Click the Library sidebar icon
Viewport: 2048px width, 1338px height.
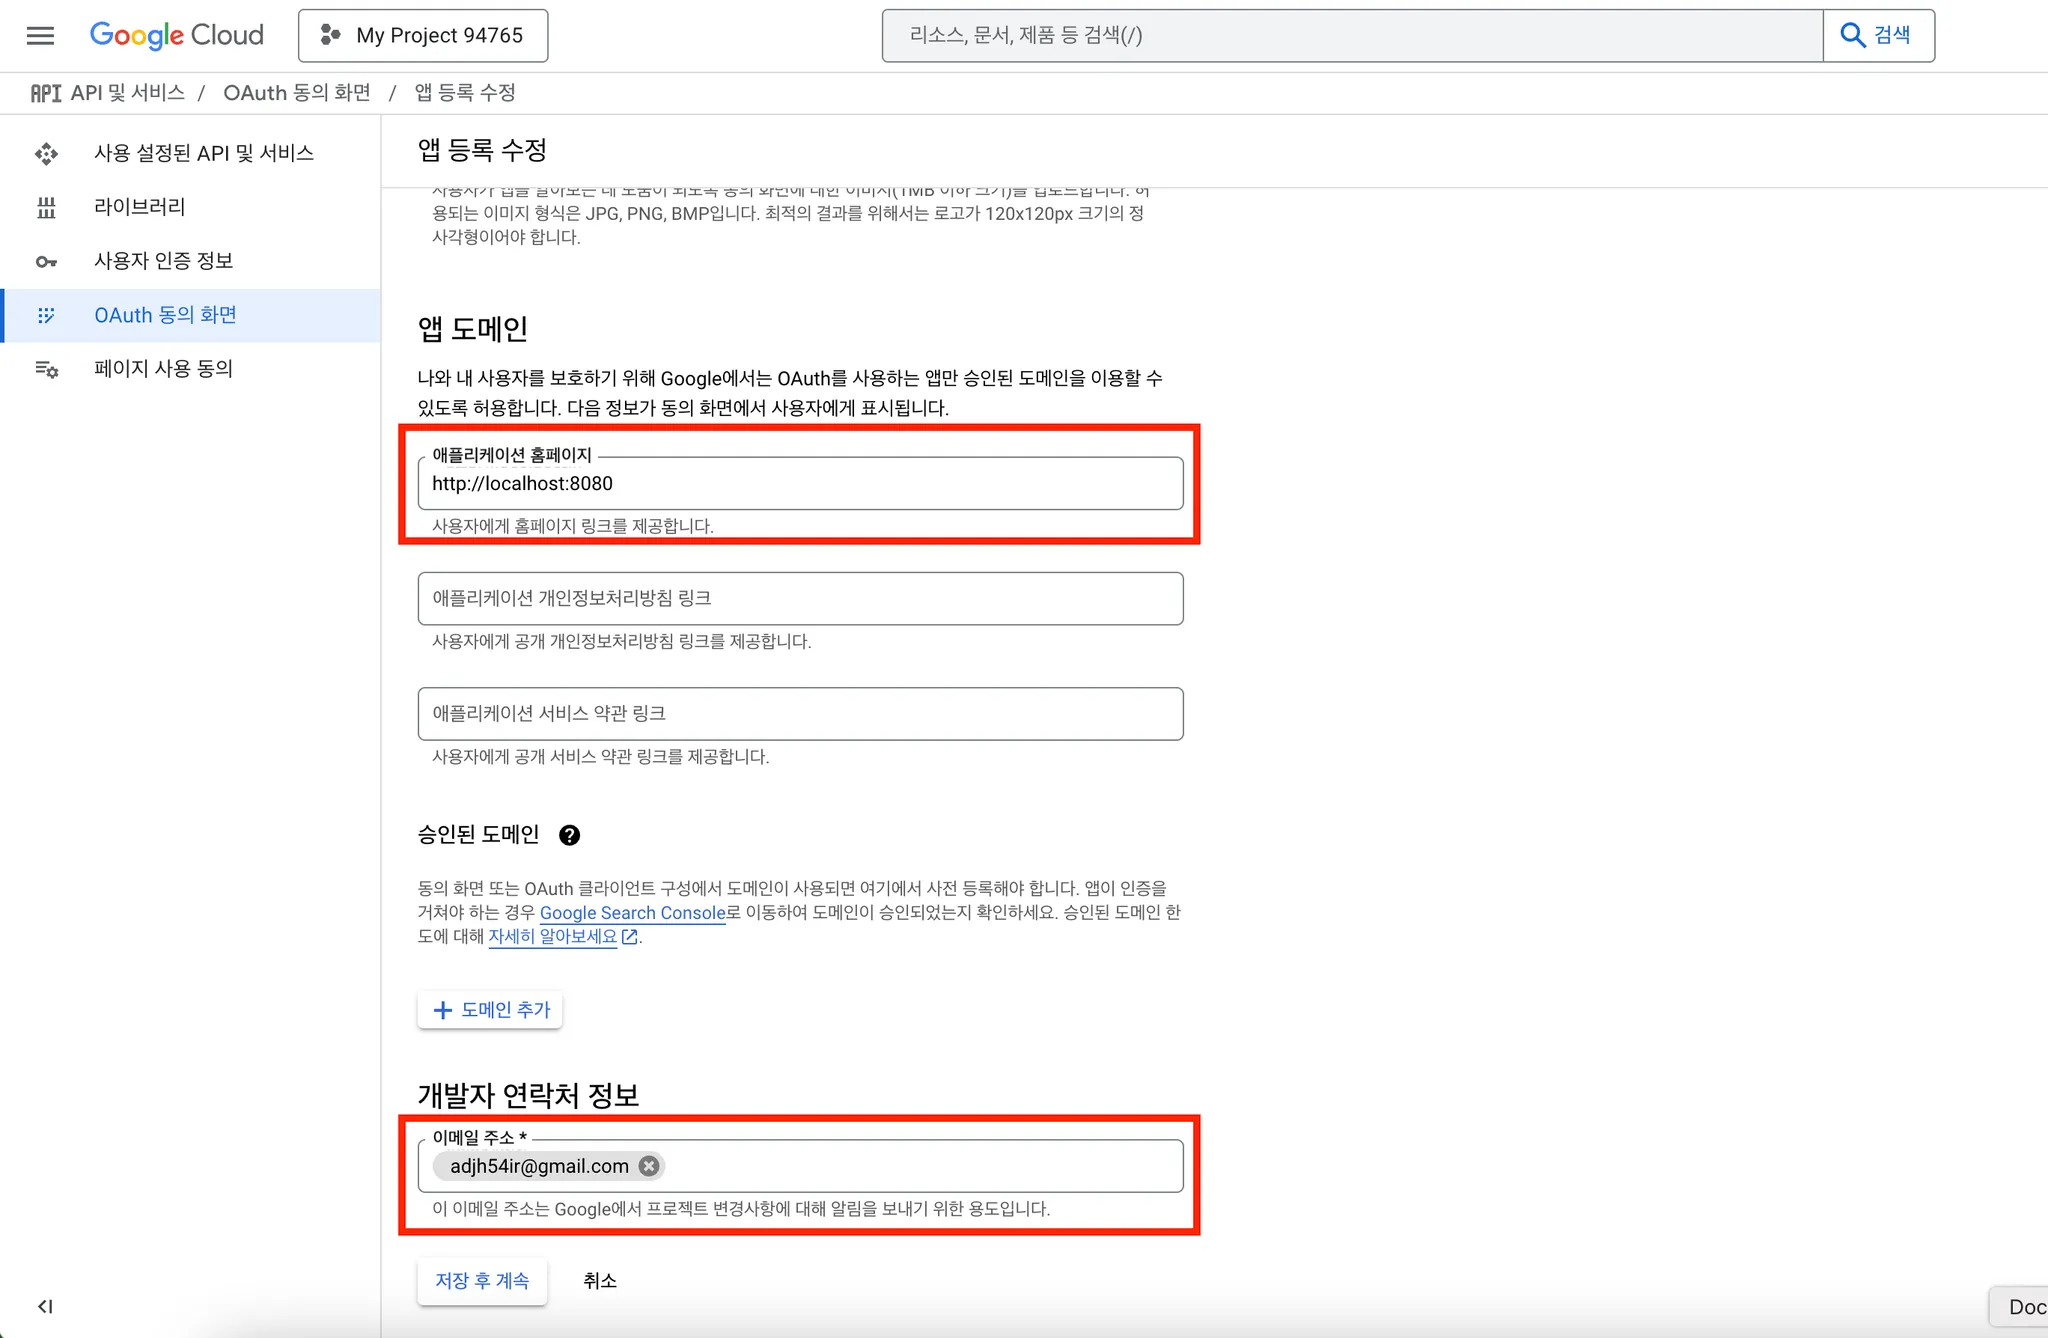(x=46, y=207)
